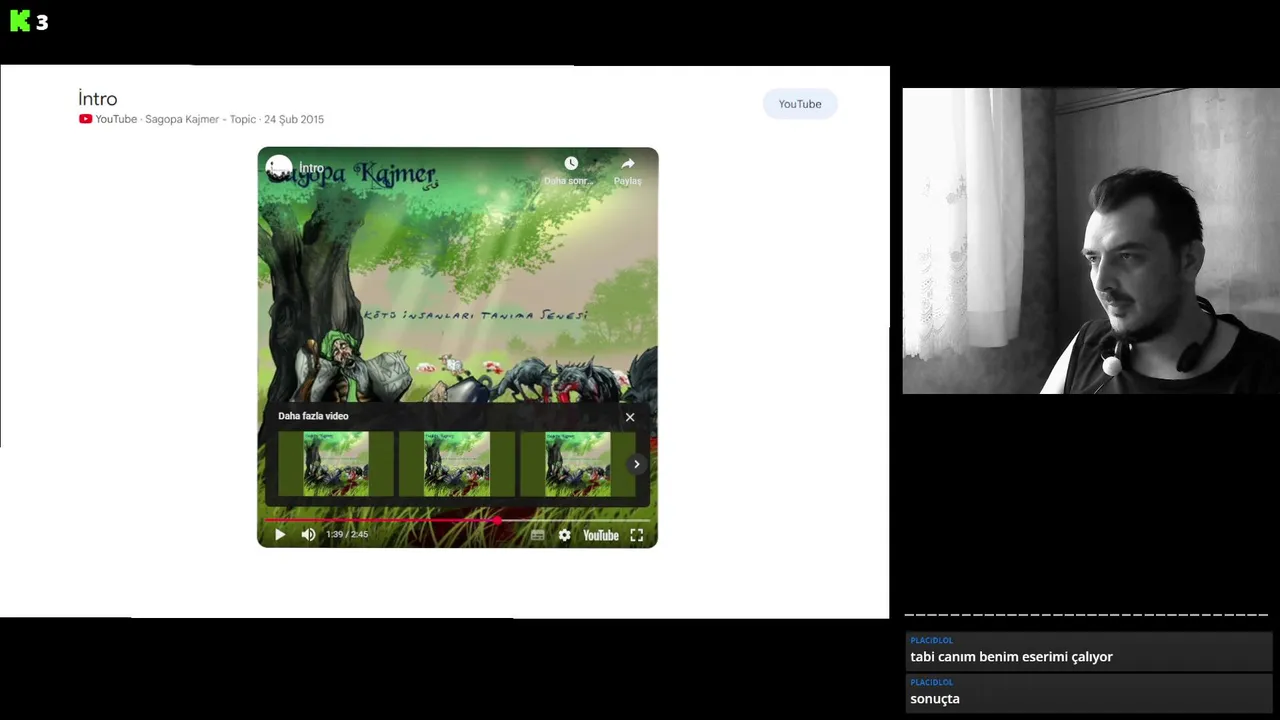
Task: Open the İntro result heading
Action: 98,98
